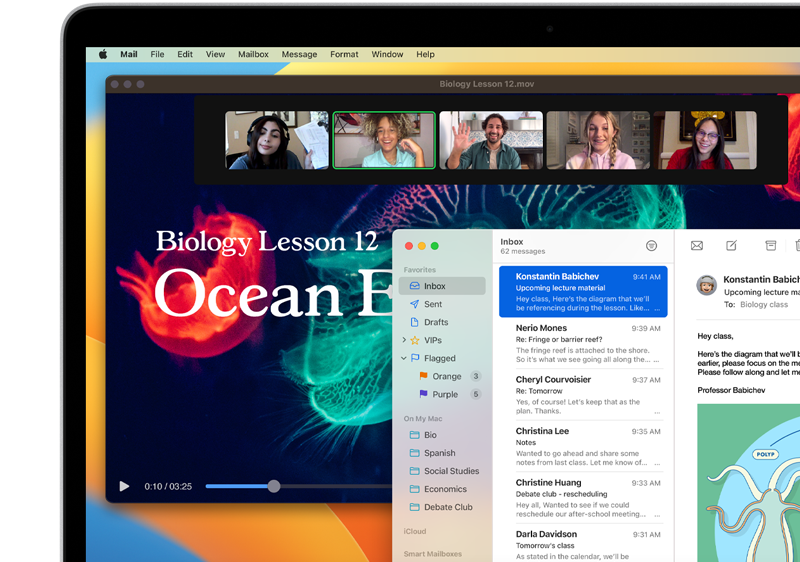Click Konstantin Babichev's sender avatar
800x562 pixels.
pyautogui.click(x=707, y=286)
